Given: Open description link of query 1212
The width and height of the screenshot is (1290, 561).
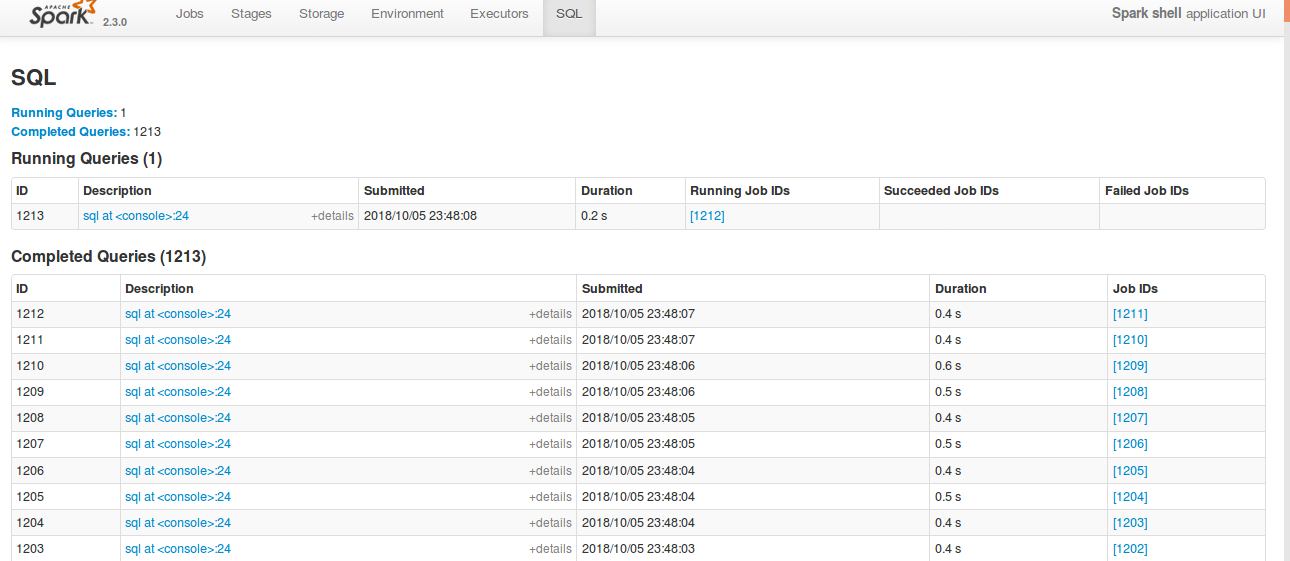Looking at the screenshot, I should [178, 314].
